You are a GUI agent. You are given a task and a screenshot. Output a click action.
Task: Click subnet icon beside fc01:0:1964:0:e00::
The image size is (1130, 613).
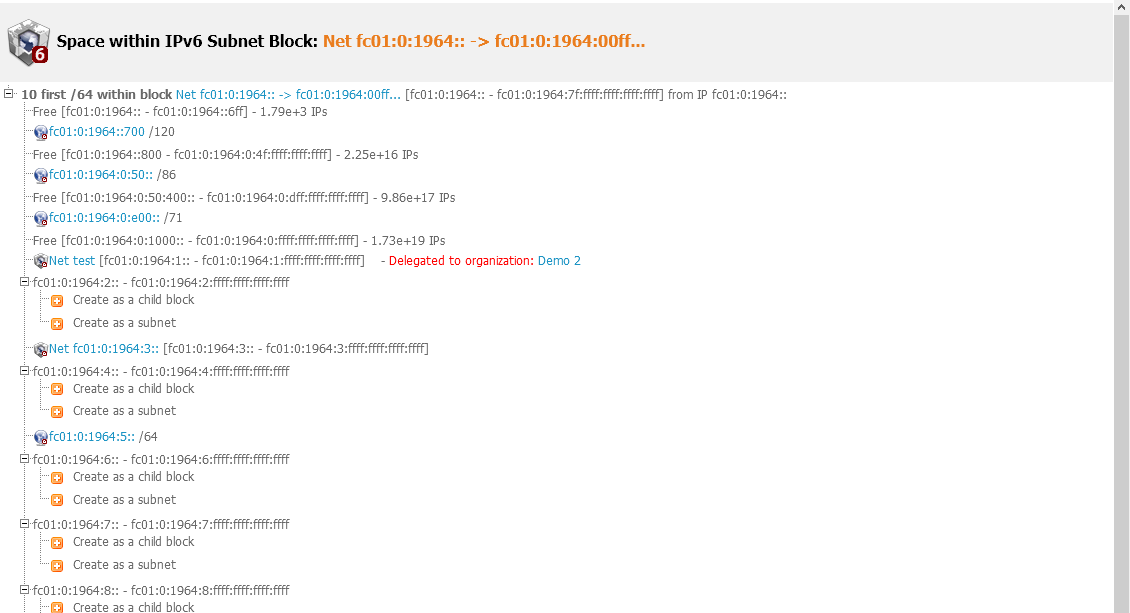click(x=41, y=219)
